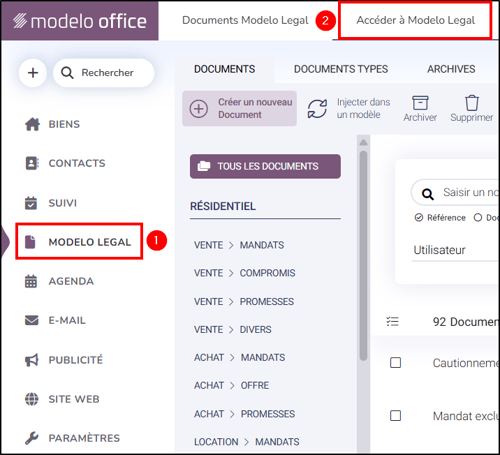The image size is (500, 455).
Task: Click the scrollbar up arrow
Action: tap(363, 142)
